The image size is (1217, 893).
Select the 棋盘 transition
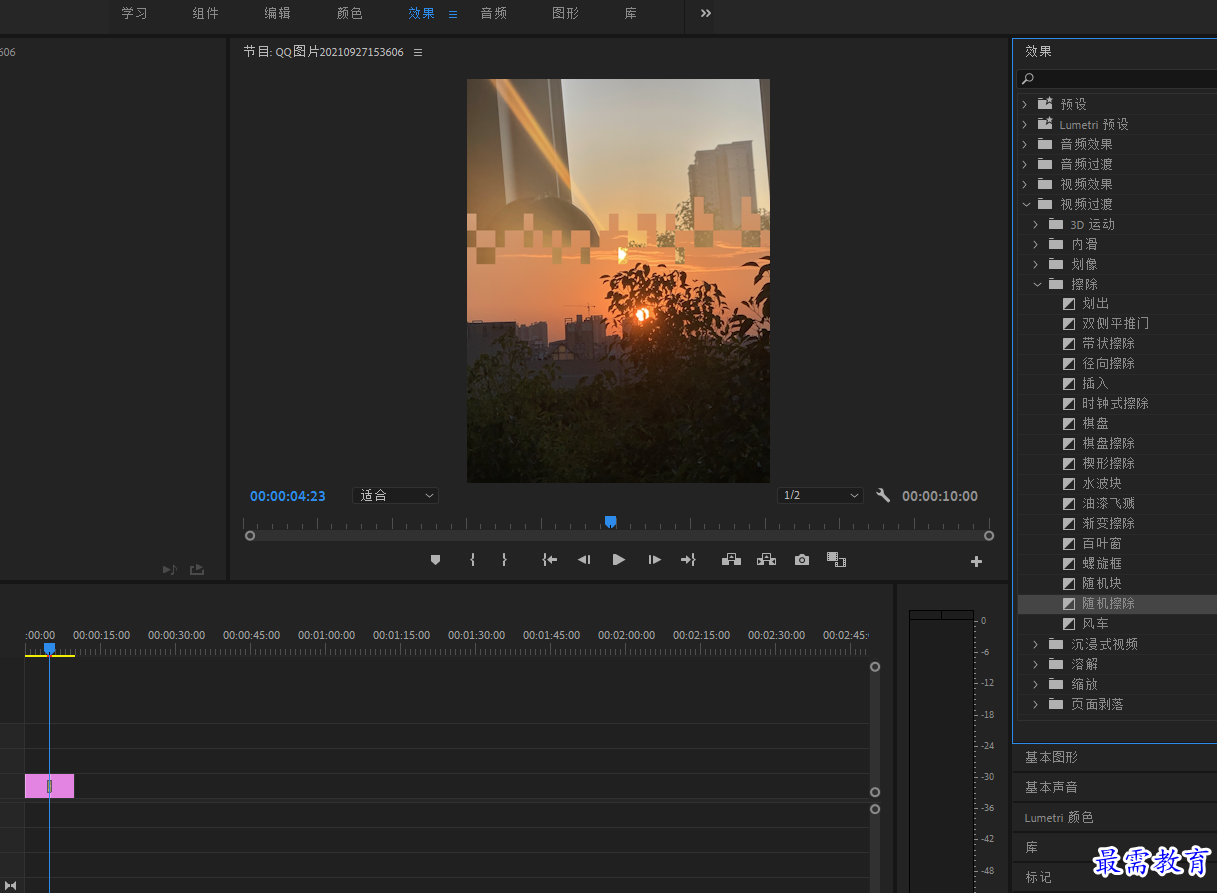[x=1096, y=424]
